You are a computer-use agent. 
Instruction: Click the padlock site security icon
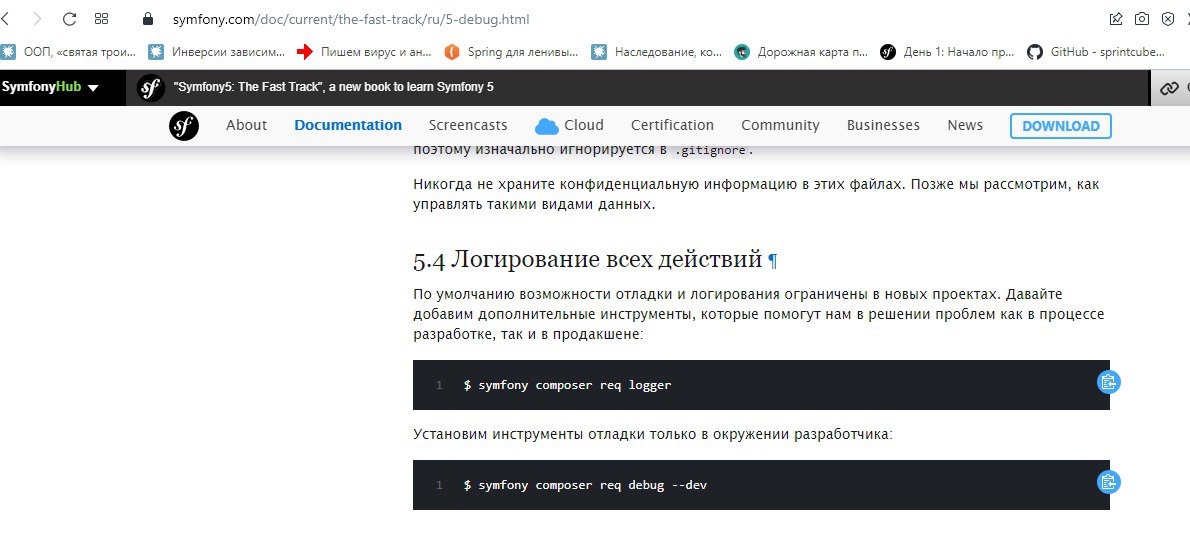(148, 19)
